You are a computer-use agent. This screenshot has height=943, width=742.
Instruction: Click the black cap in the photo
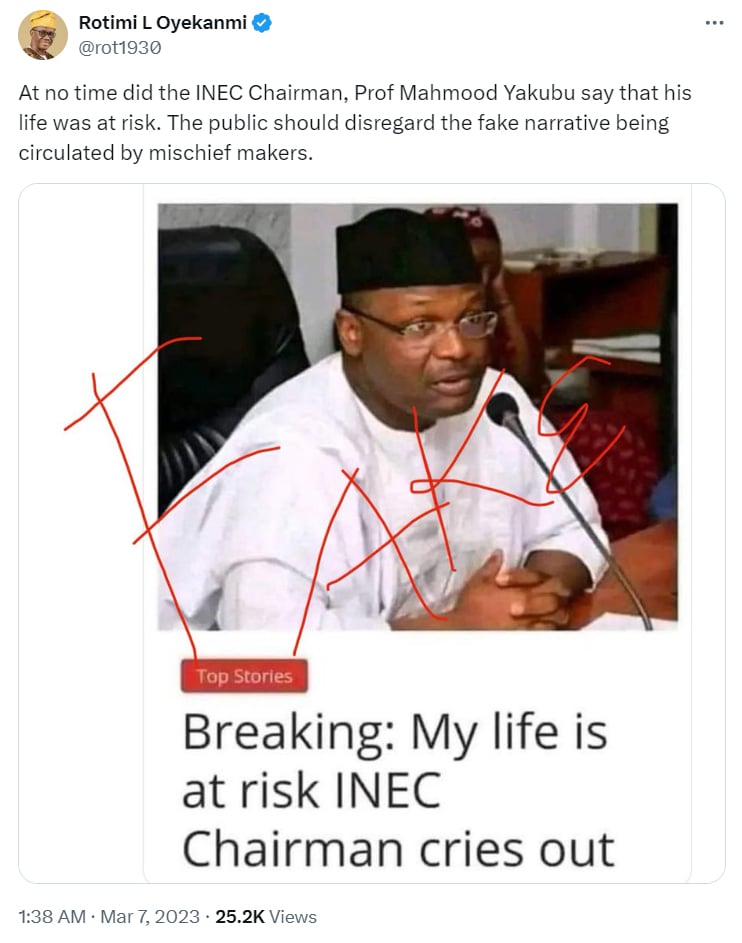tap(407, 251)
